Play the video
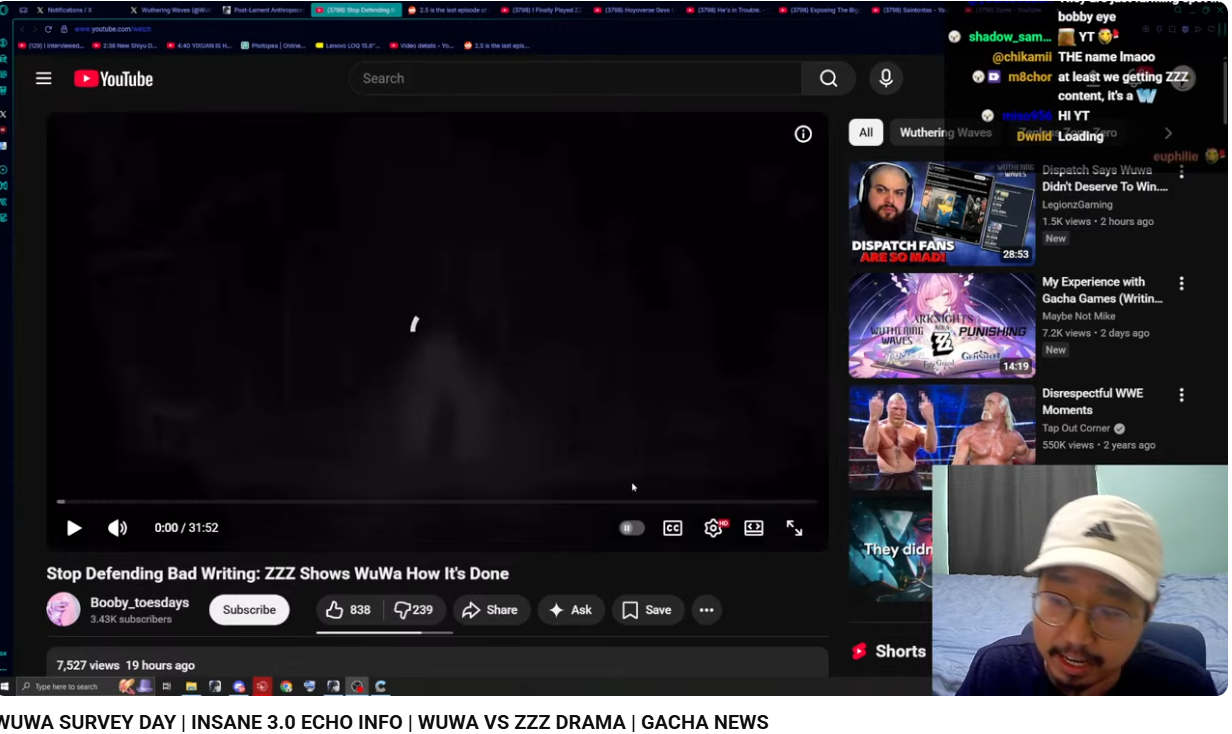The width and height of the screenshot is (1232, 734). [74, 528]
